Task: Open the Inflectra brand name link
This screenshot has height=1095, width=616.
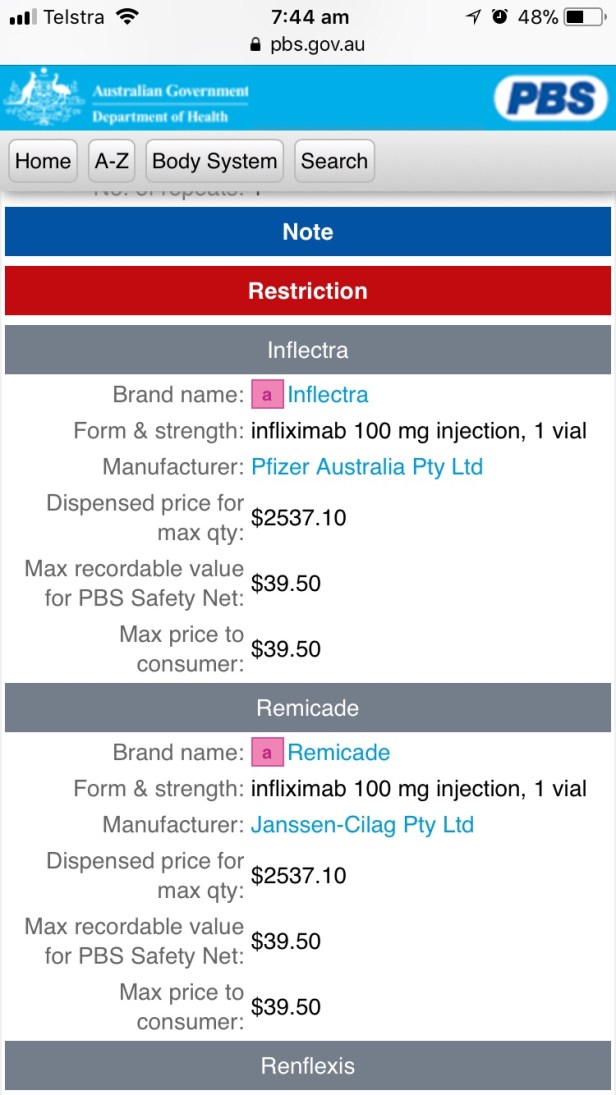Action: coord(328,394)
